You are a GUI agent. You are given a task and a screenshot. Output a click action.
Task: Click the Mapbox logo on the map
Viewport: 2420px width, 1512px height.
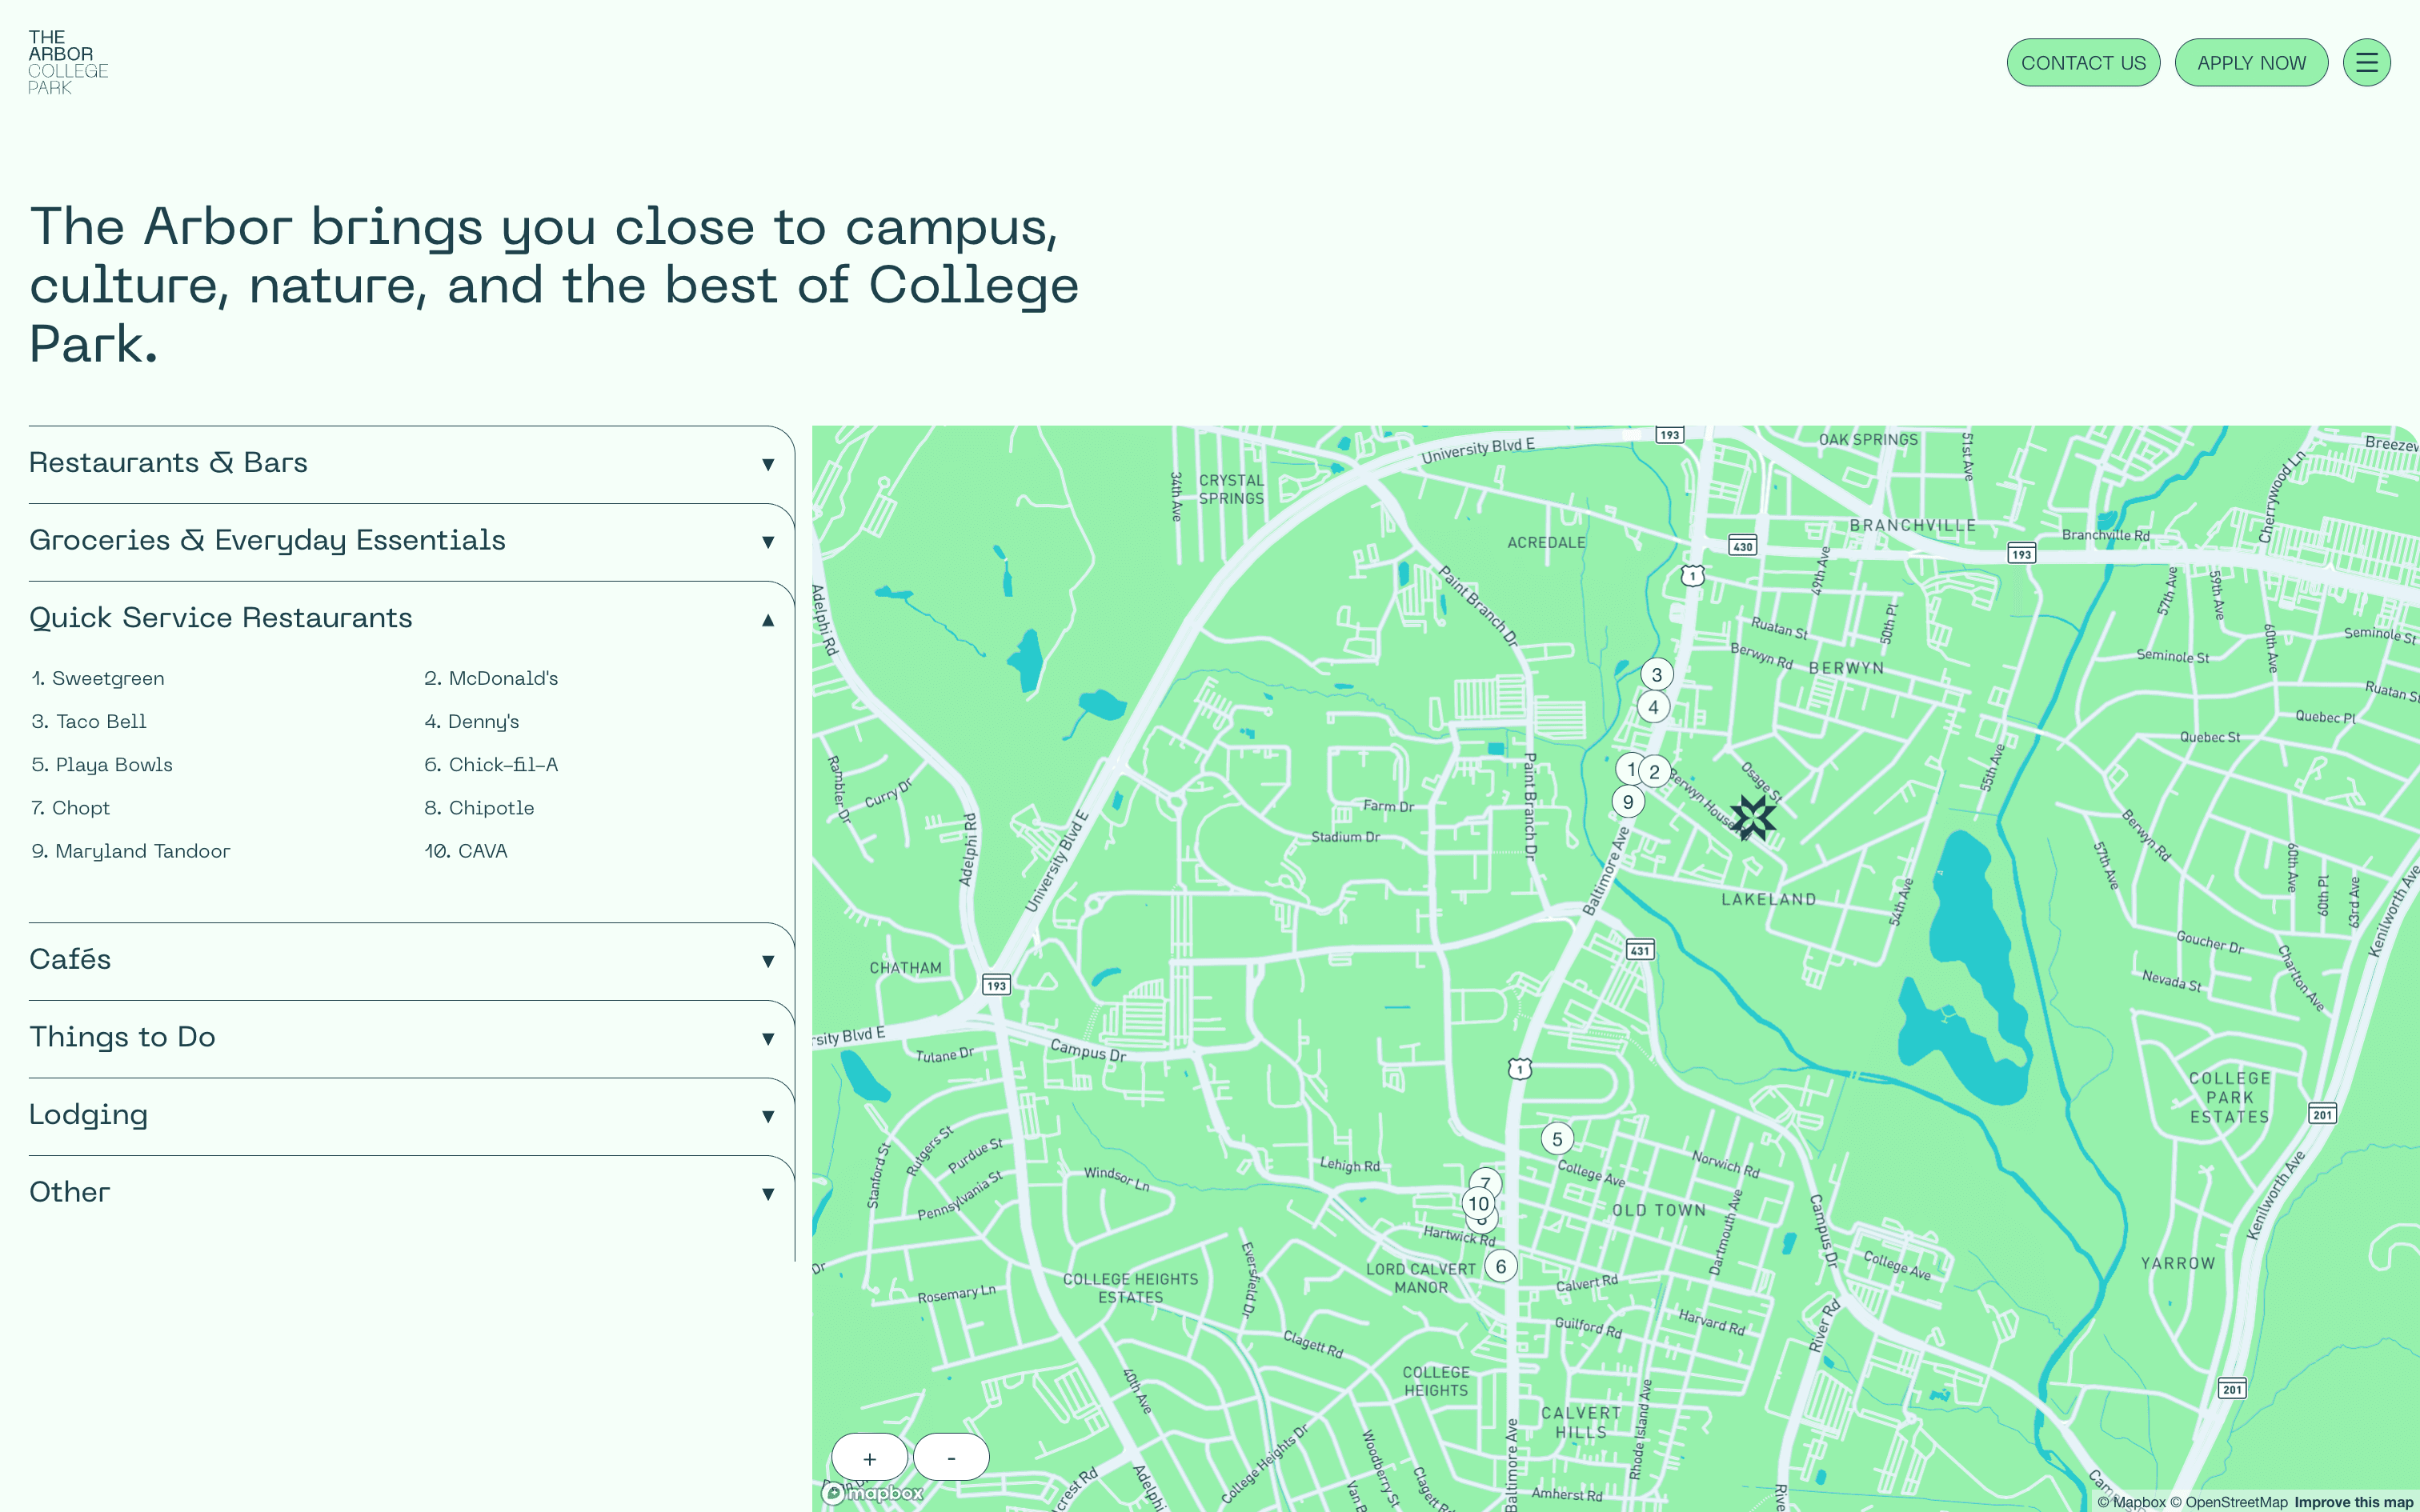coord(873,1493)
